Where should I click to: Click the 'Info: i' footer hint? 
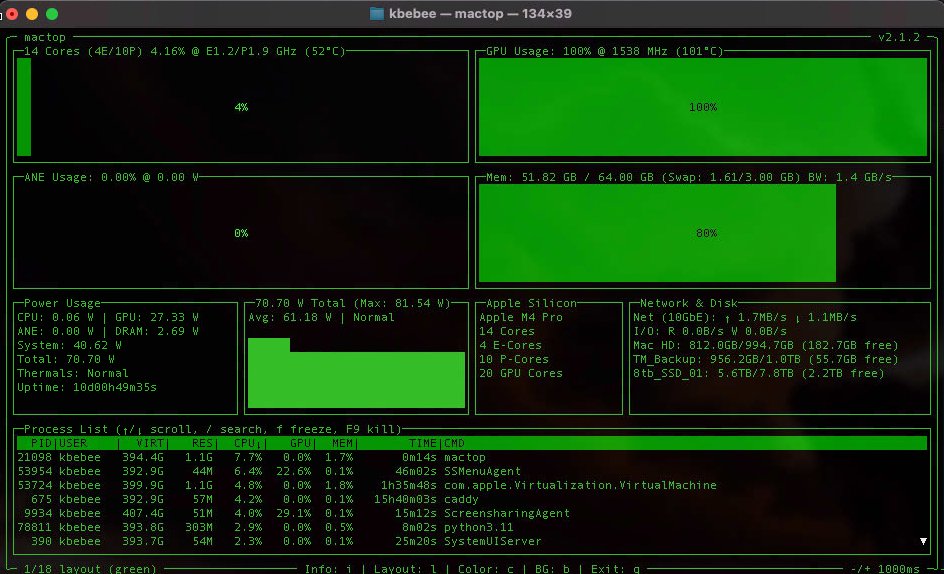pyautogui.click(x=328, y=569)
